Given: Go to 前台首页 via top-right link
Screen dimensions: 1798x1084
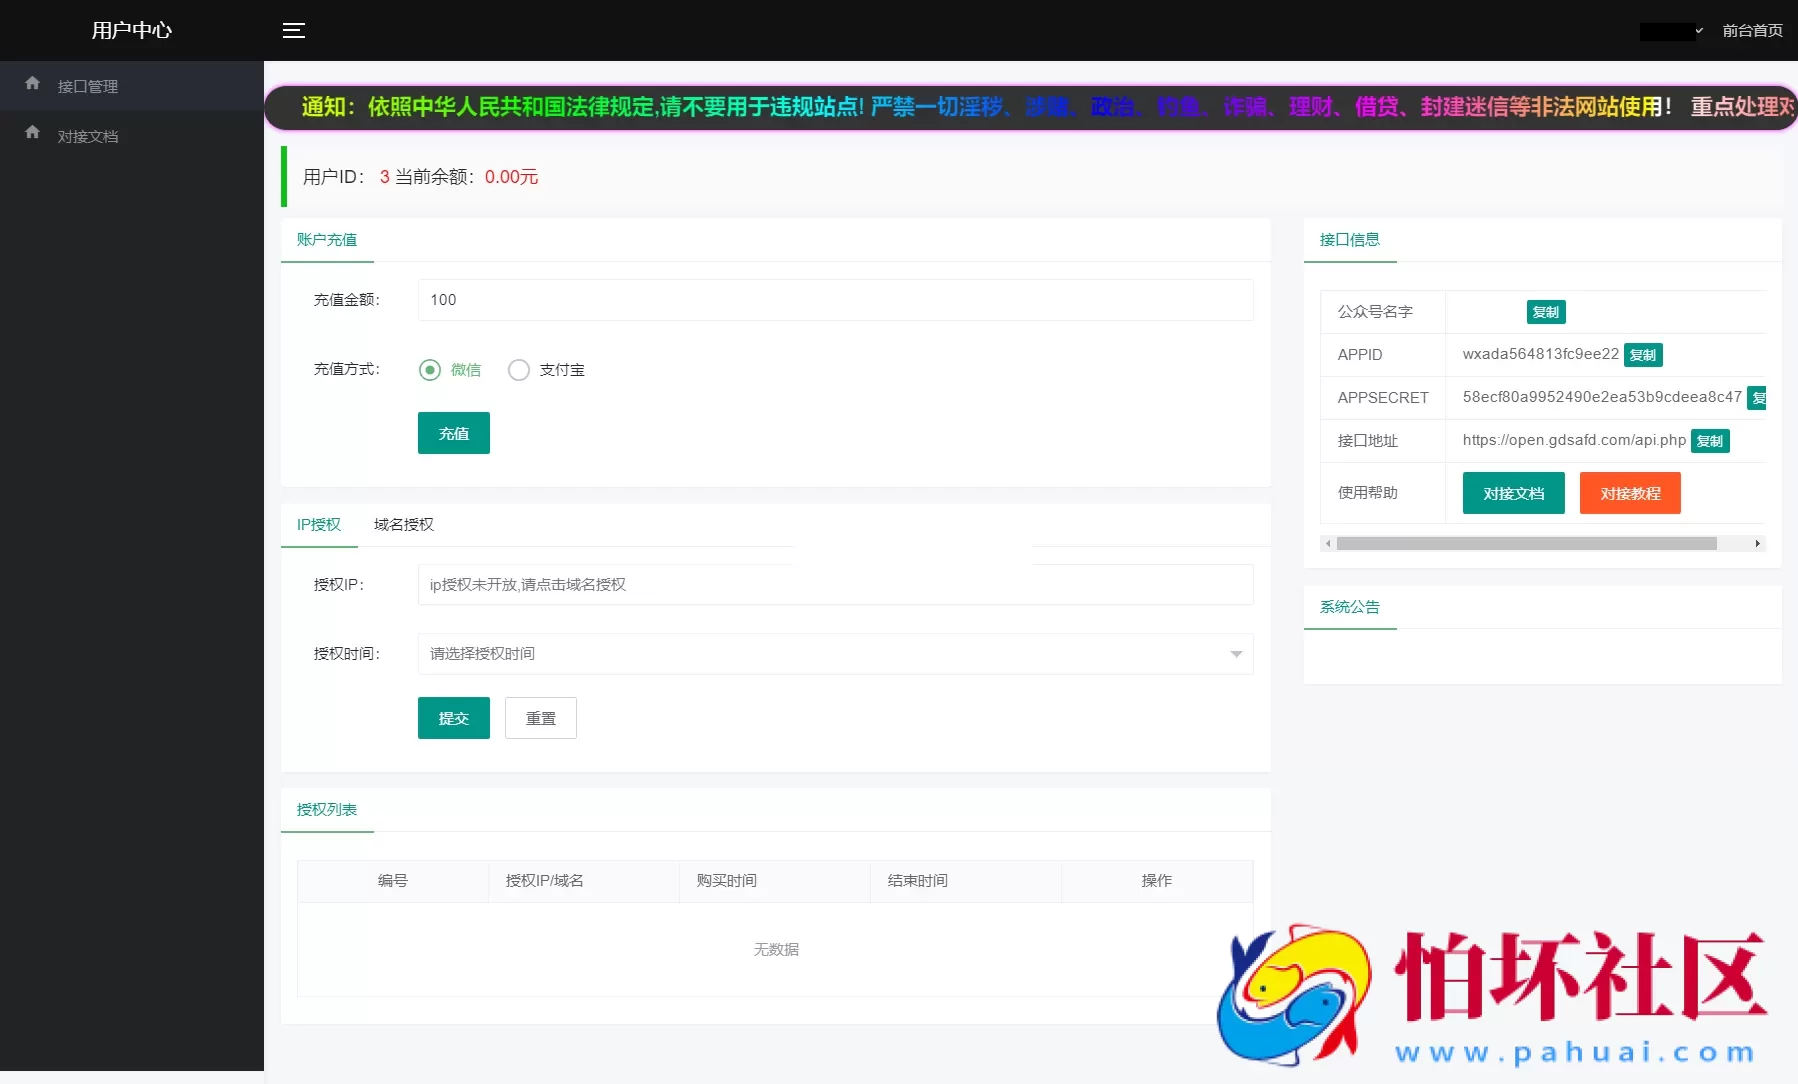Looking at the screenshot, I should 1752,30.
